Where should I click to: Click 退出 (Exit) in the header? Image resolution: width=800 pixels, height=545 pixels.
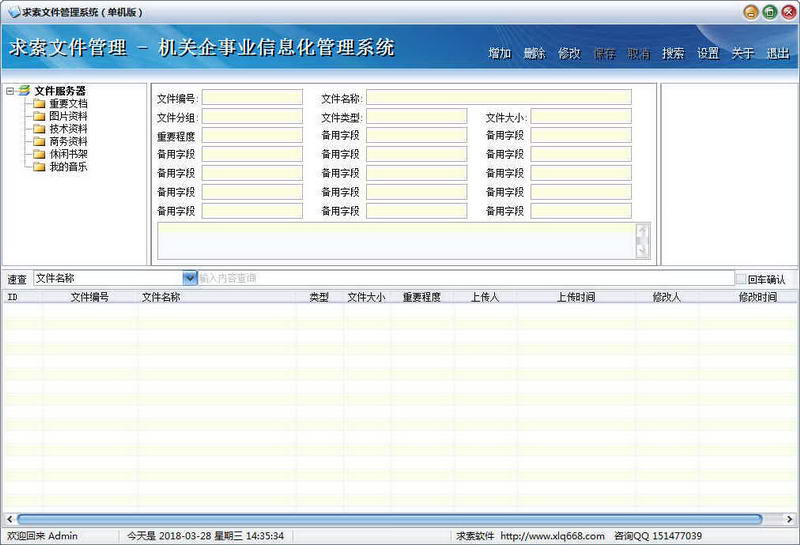tap(778, 53)
